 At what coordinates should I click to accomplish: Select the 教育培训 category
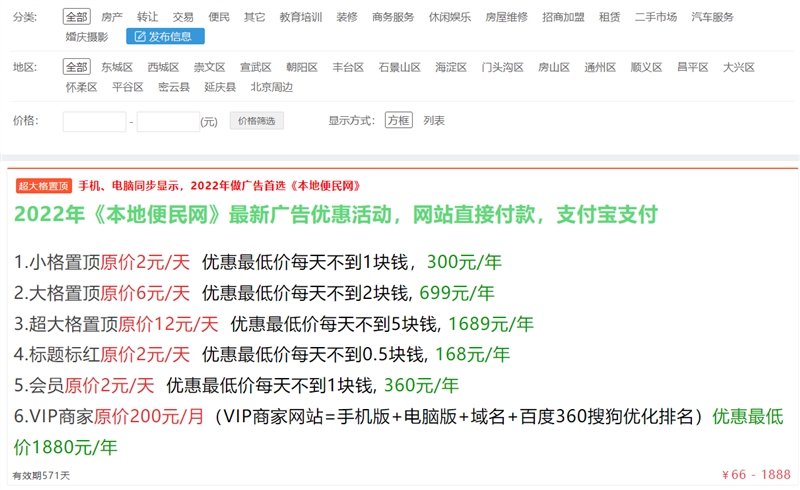[300, 17]
